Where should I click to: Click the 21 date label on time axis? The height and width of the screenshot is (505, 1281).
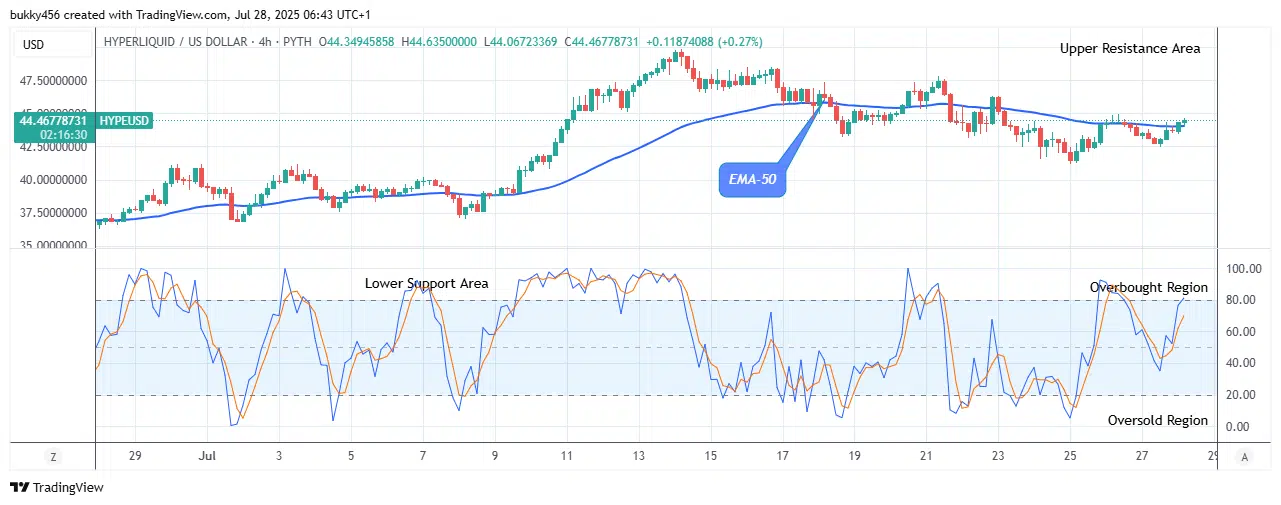(926, 456)
